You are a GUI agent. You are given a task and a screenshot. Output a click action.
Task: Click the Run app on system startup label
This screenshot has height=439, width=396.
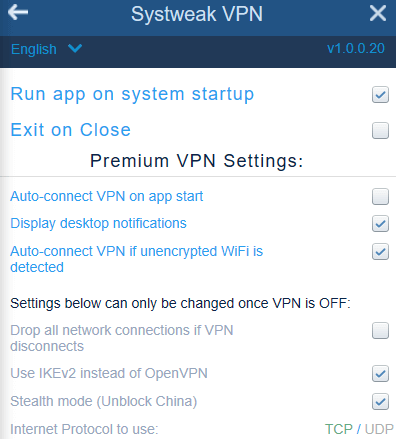132,94
